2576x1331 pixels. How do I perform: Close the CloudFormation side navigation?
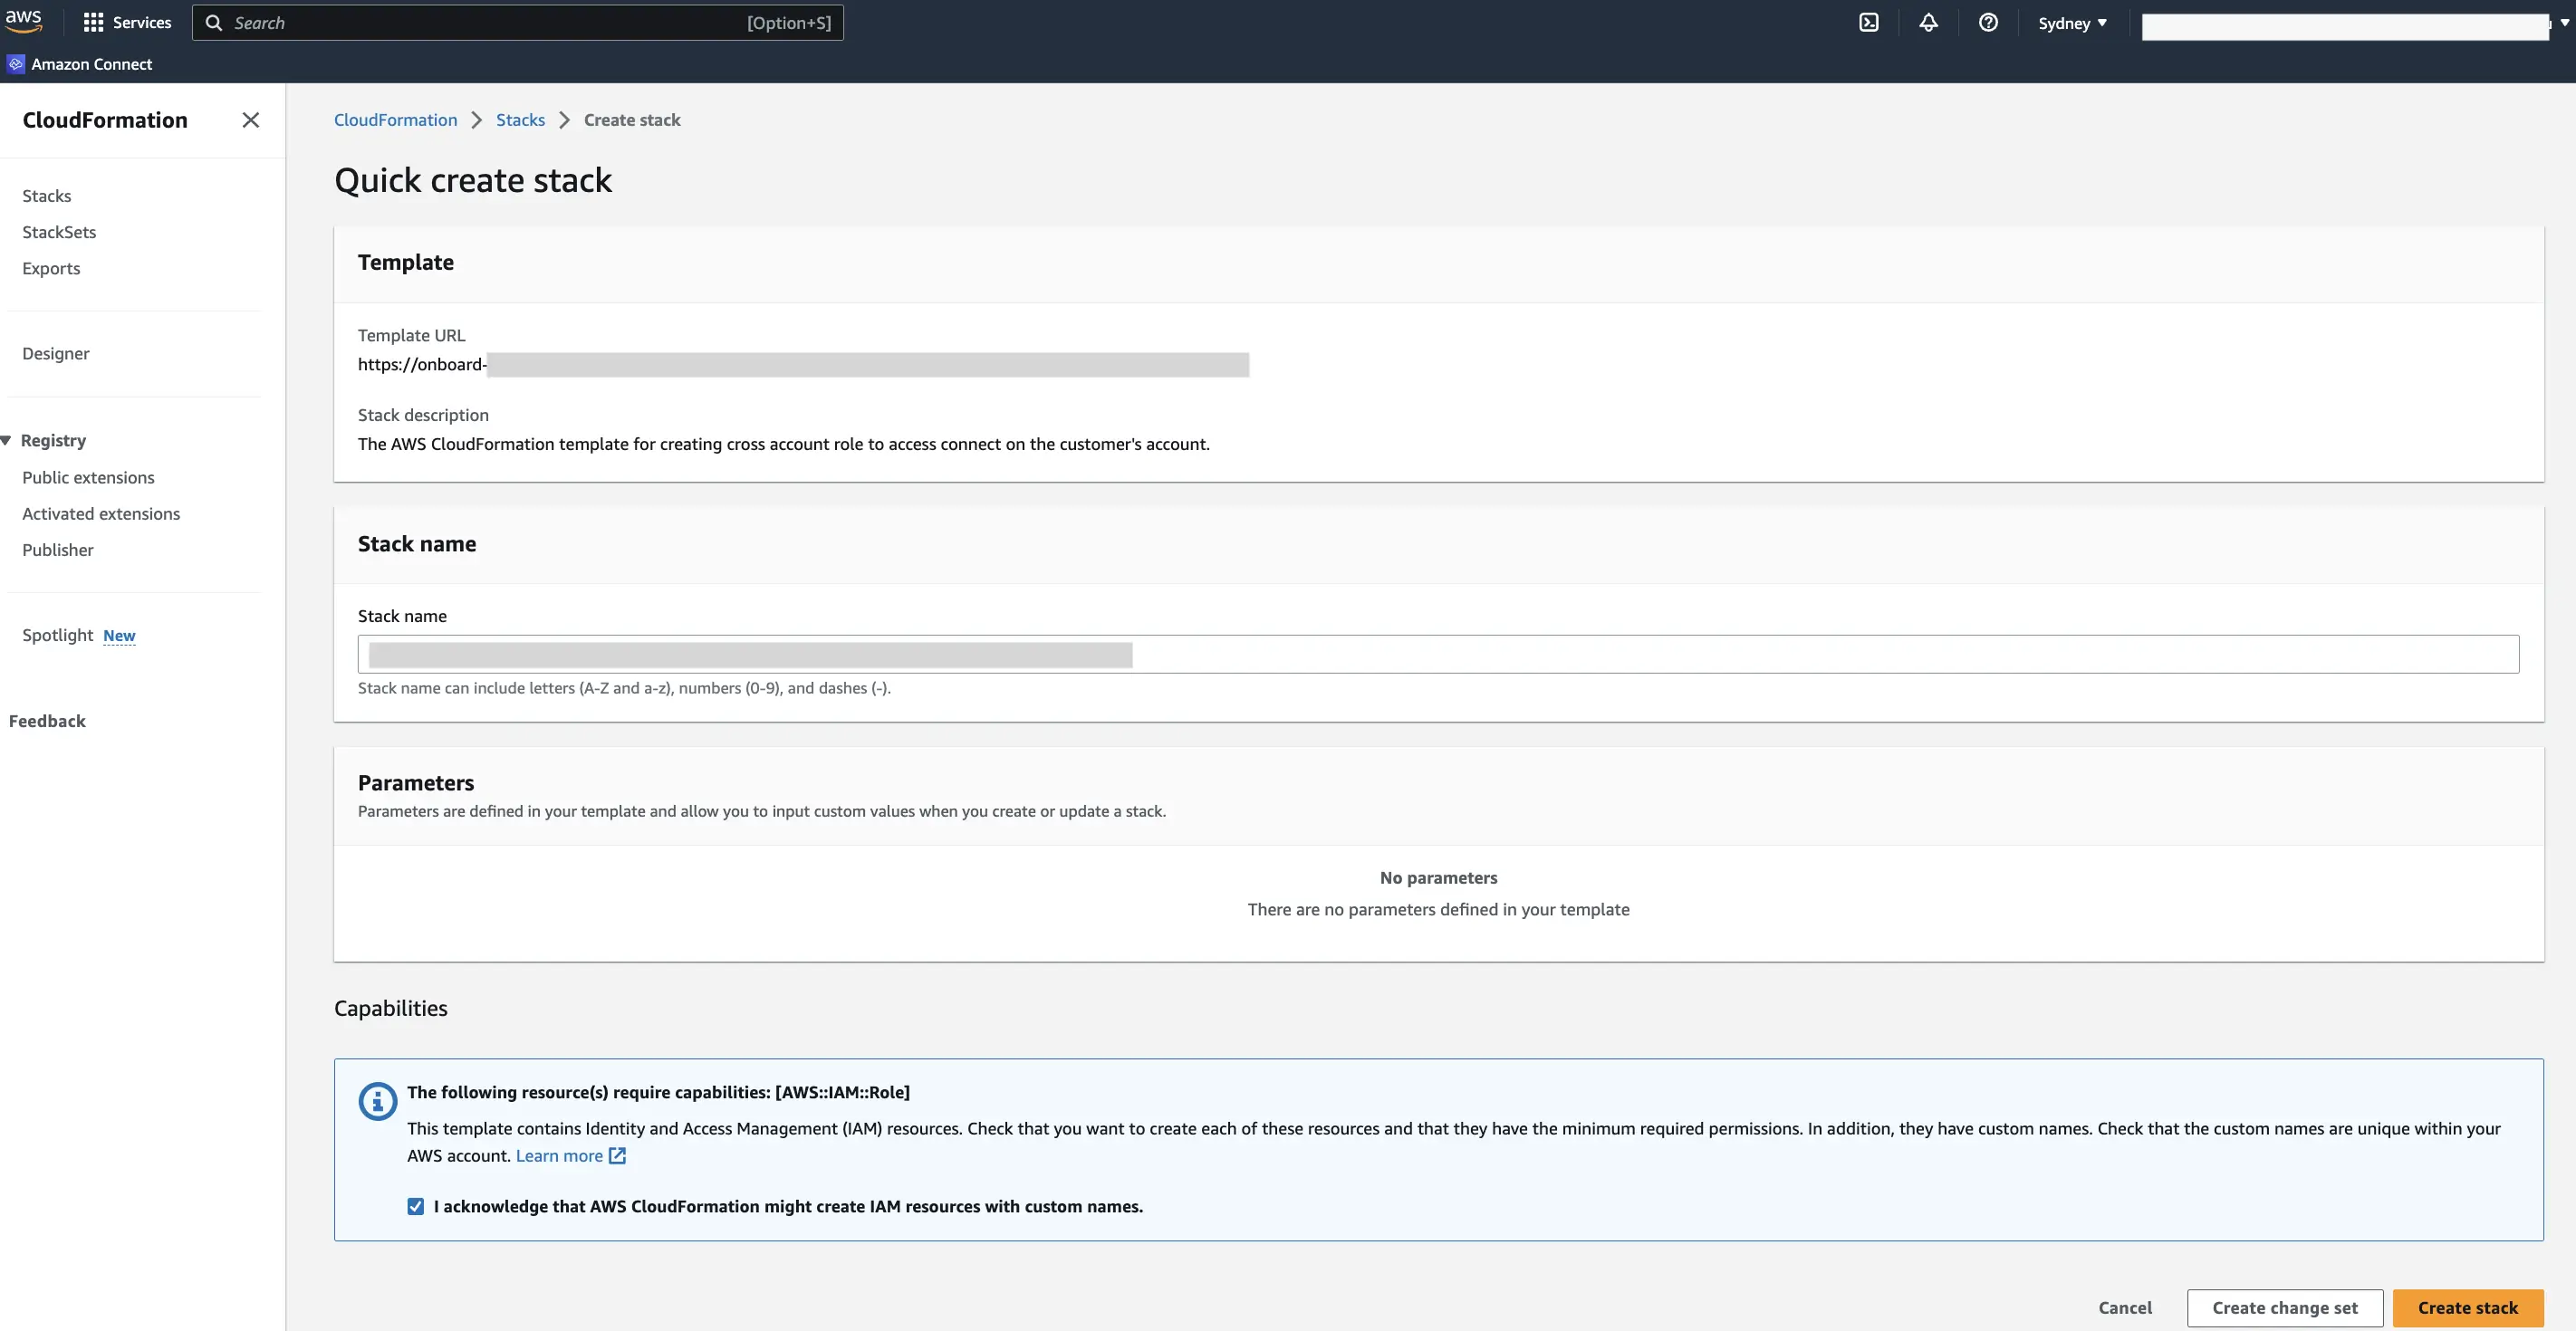point(251,120)
